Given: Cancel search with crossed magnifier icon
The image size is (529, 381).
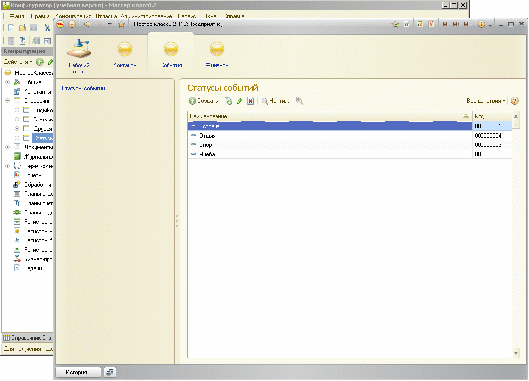Looking at the screenshot, I should [x=299, y=101].
